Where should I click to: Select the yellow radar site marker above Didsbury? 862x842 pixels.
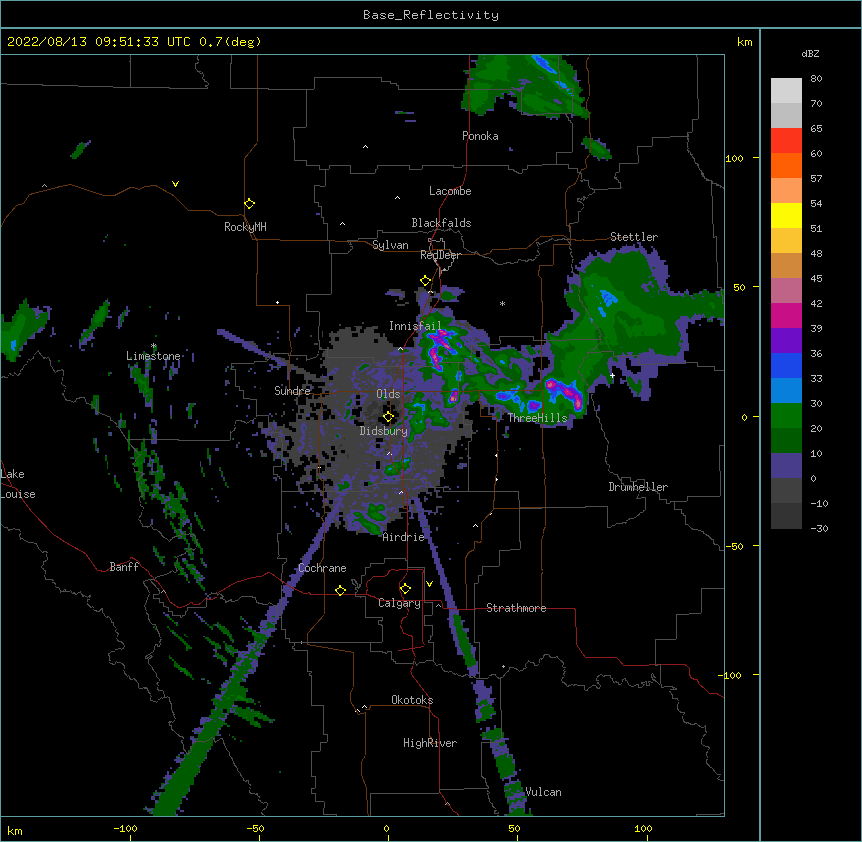click(389, 417)
